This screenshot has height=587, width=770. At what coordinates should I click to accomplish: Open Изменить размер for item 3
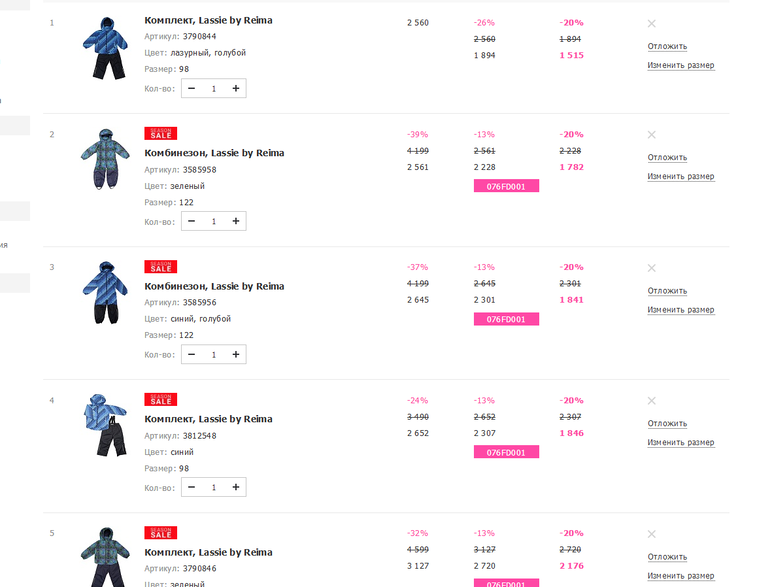[x=680, y=310]
